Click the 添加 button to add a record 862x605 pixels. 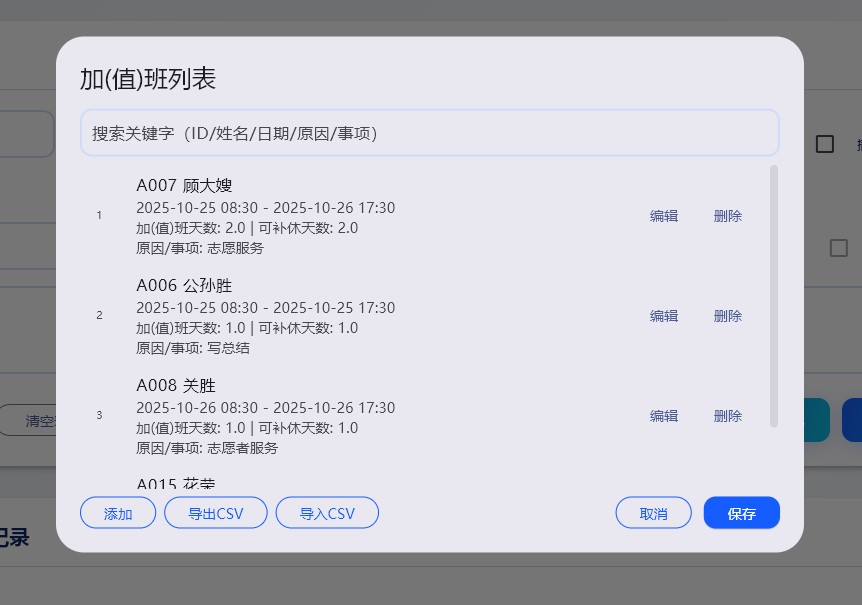pyautogui.click(x=117, y=512)
